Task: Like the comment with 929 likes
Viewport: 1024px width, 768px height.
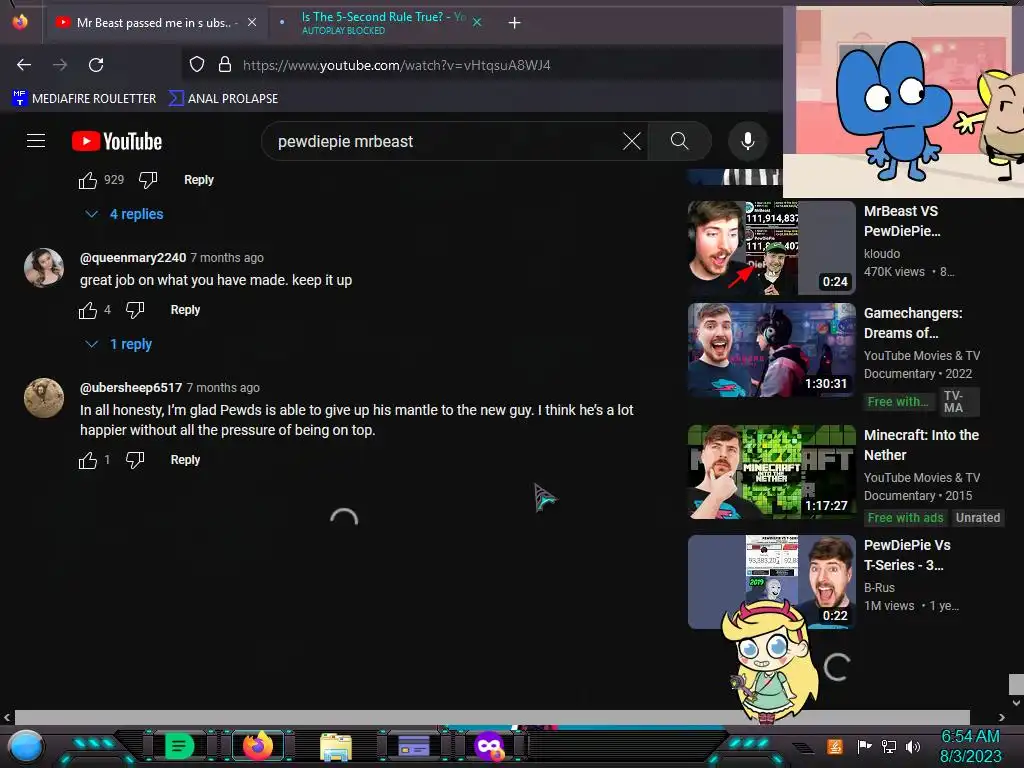Action: coord(88,180)
